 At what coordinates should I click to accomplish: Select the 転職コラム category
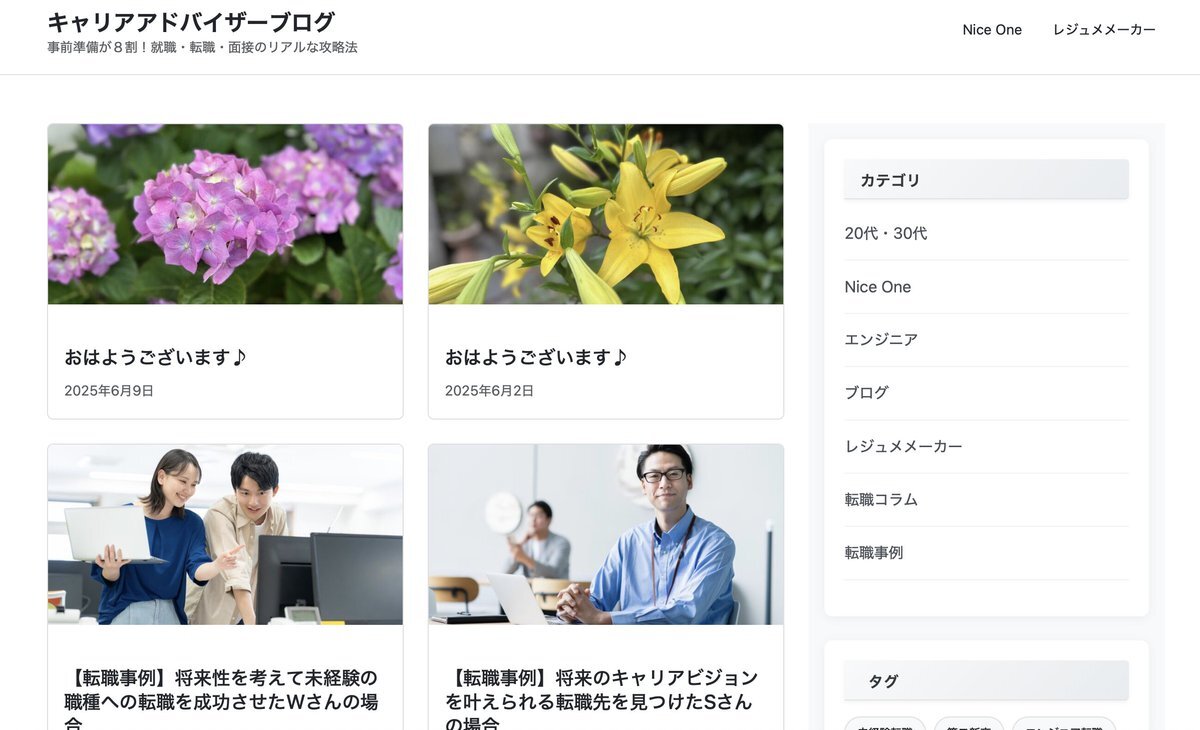point(881,499)
